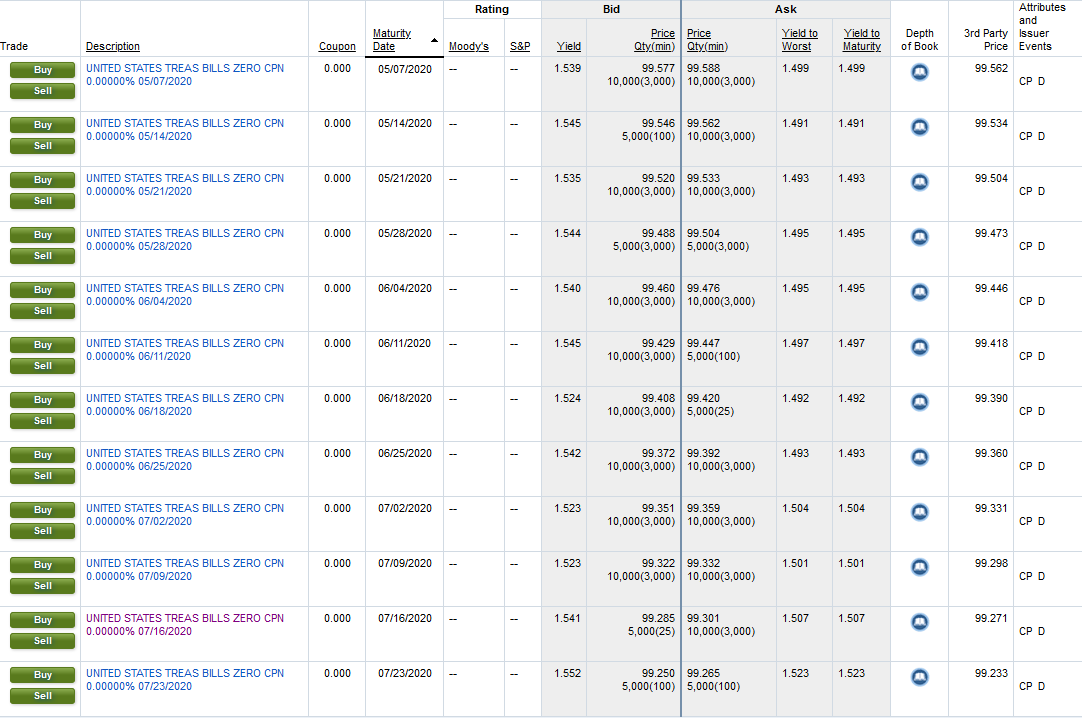Viewport: 1082px width, 718px height.
Task: Select 3rd party price 99.446
Action: [x=991, y=288]
